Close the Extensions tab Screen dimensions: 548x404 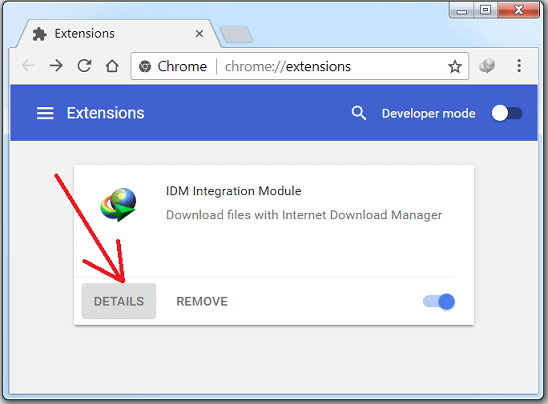[199, 34]
